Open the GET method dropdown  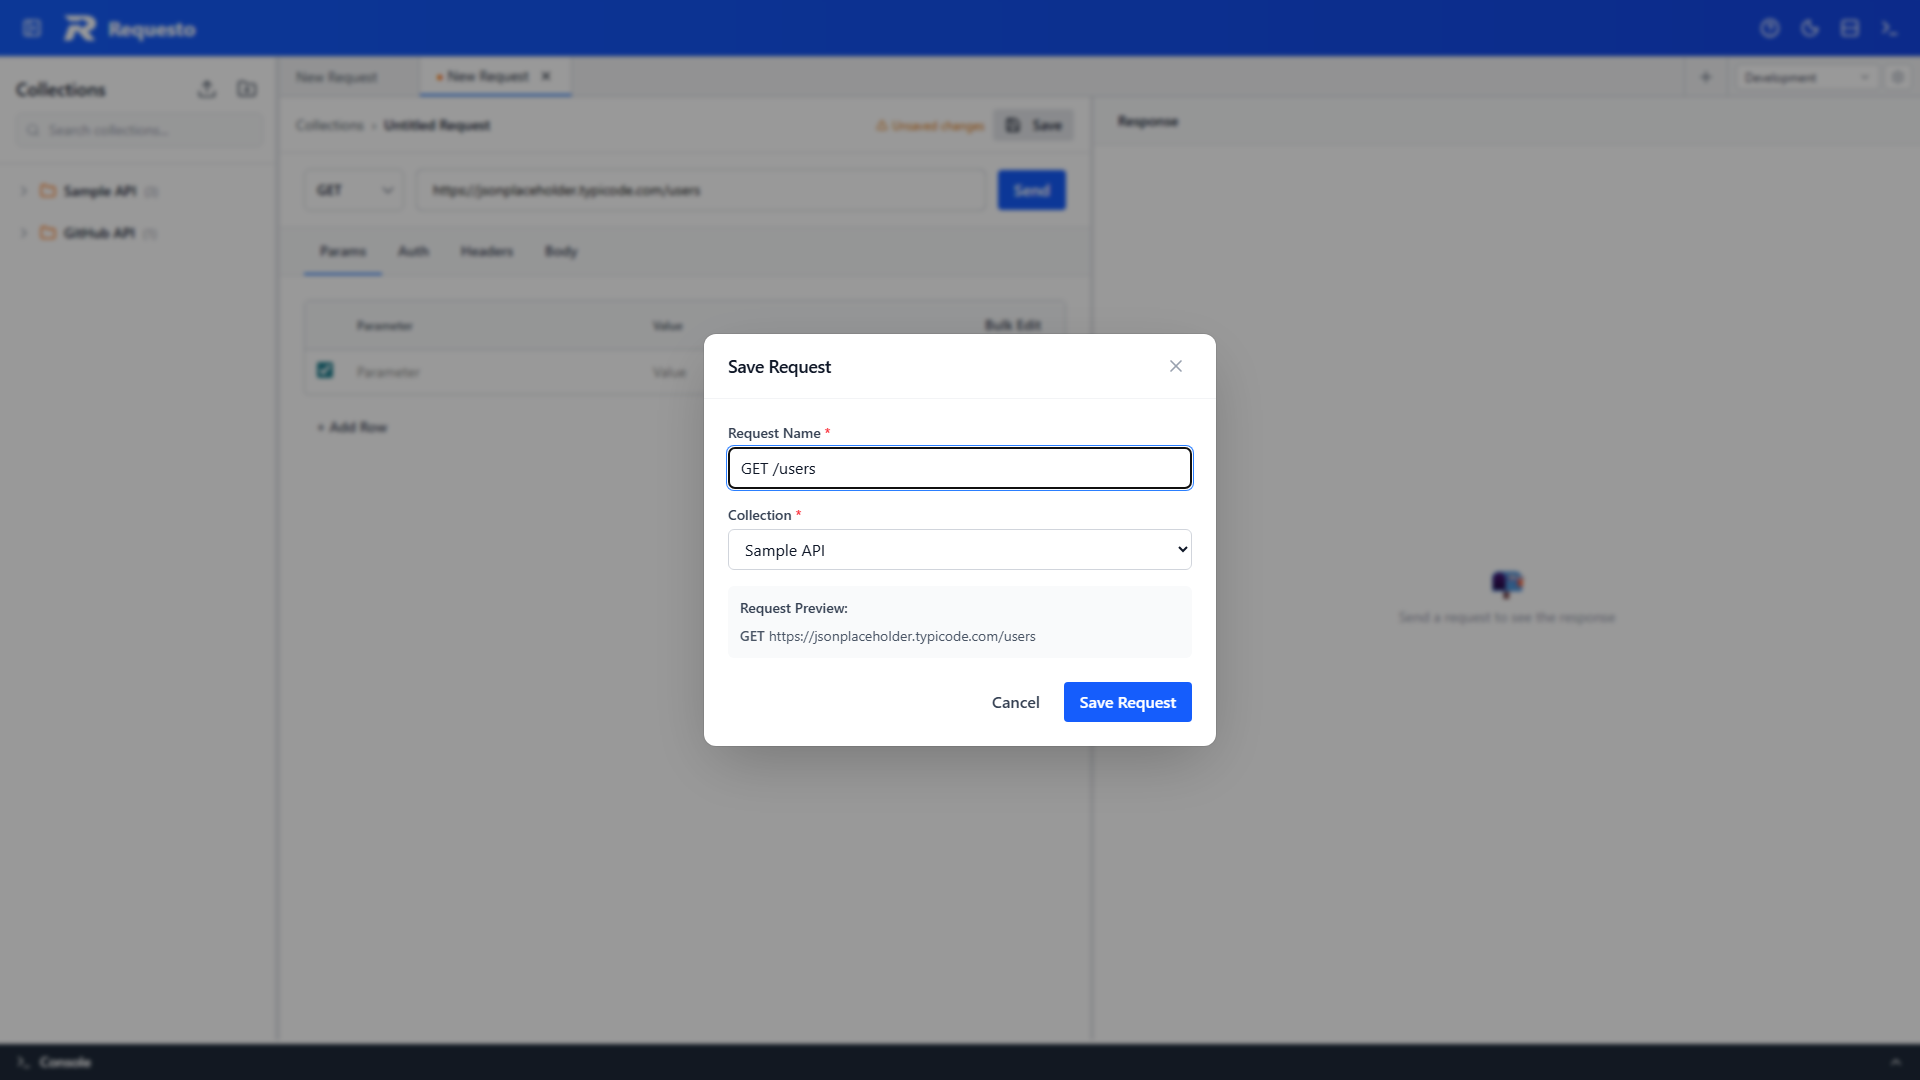(353, 189)
